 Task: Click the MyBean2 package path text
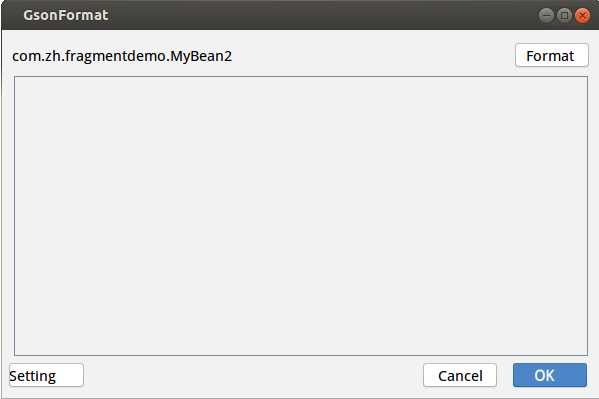click(122, 56)
